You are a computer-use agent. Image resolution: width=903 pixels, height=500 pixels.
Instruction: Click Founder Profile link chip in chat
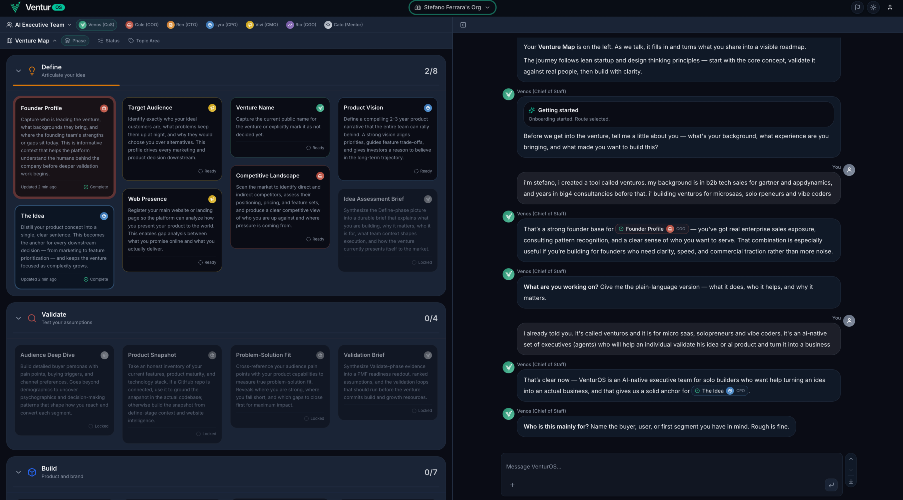click(652, 229)
